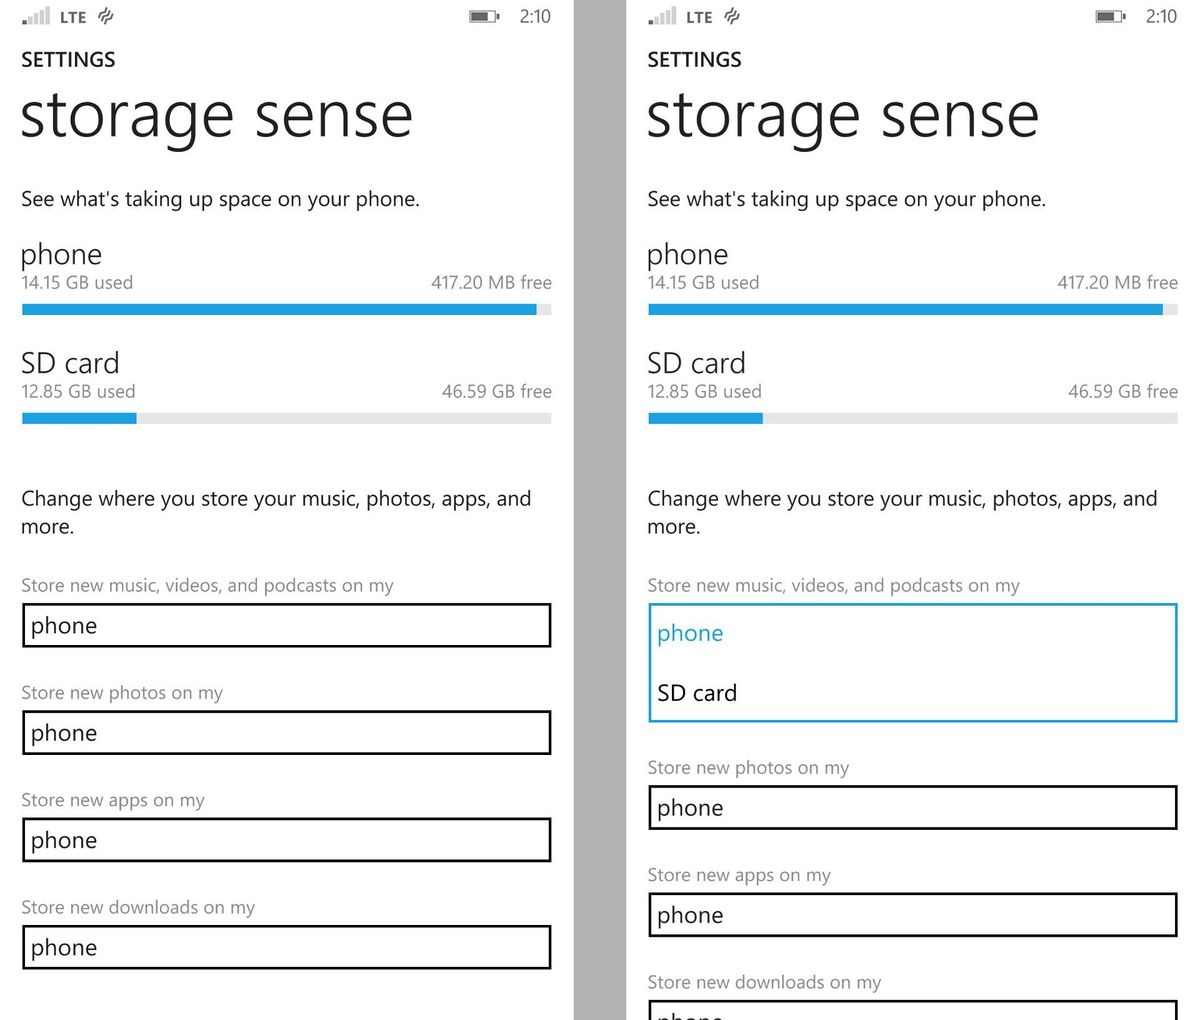Click the signal icon in the right screenshot
Viewport: 1200px width, 1020px height.
pyautogui.click(x=664, y=16)
